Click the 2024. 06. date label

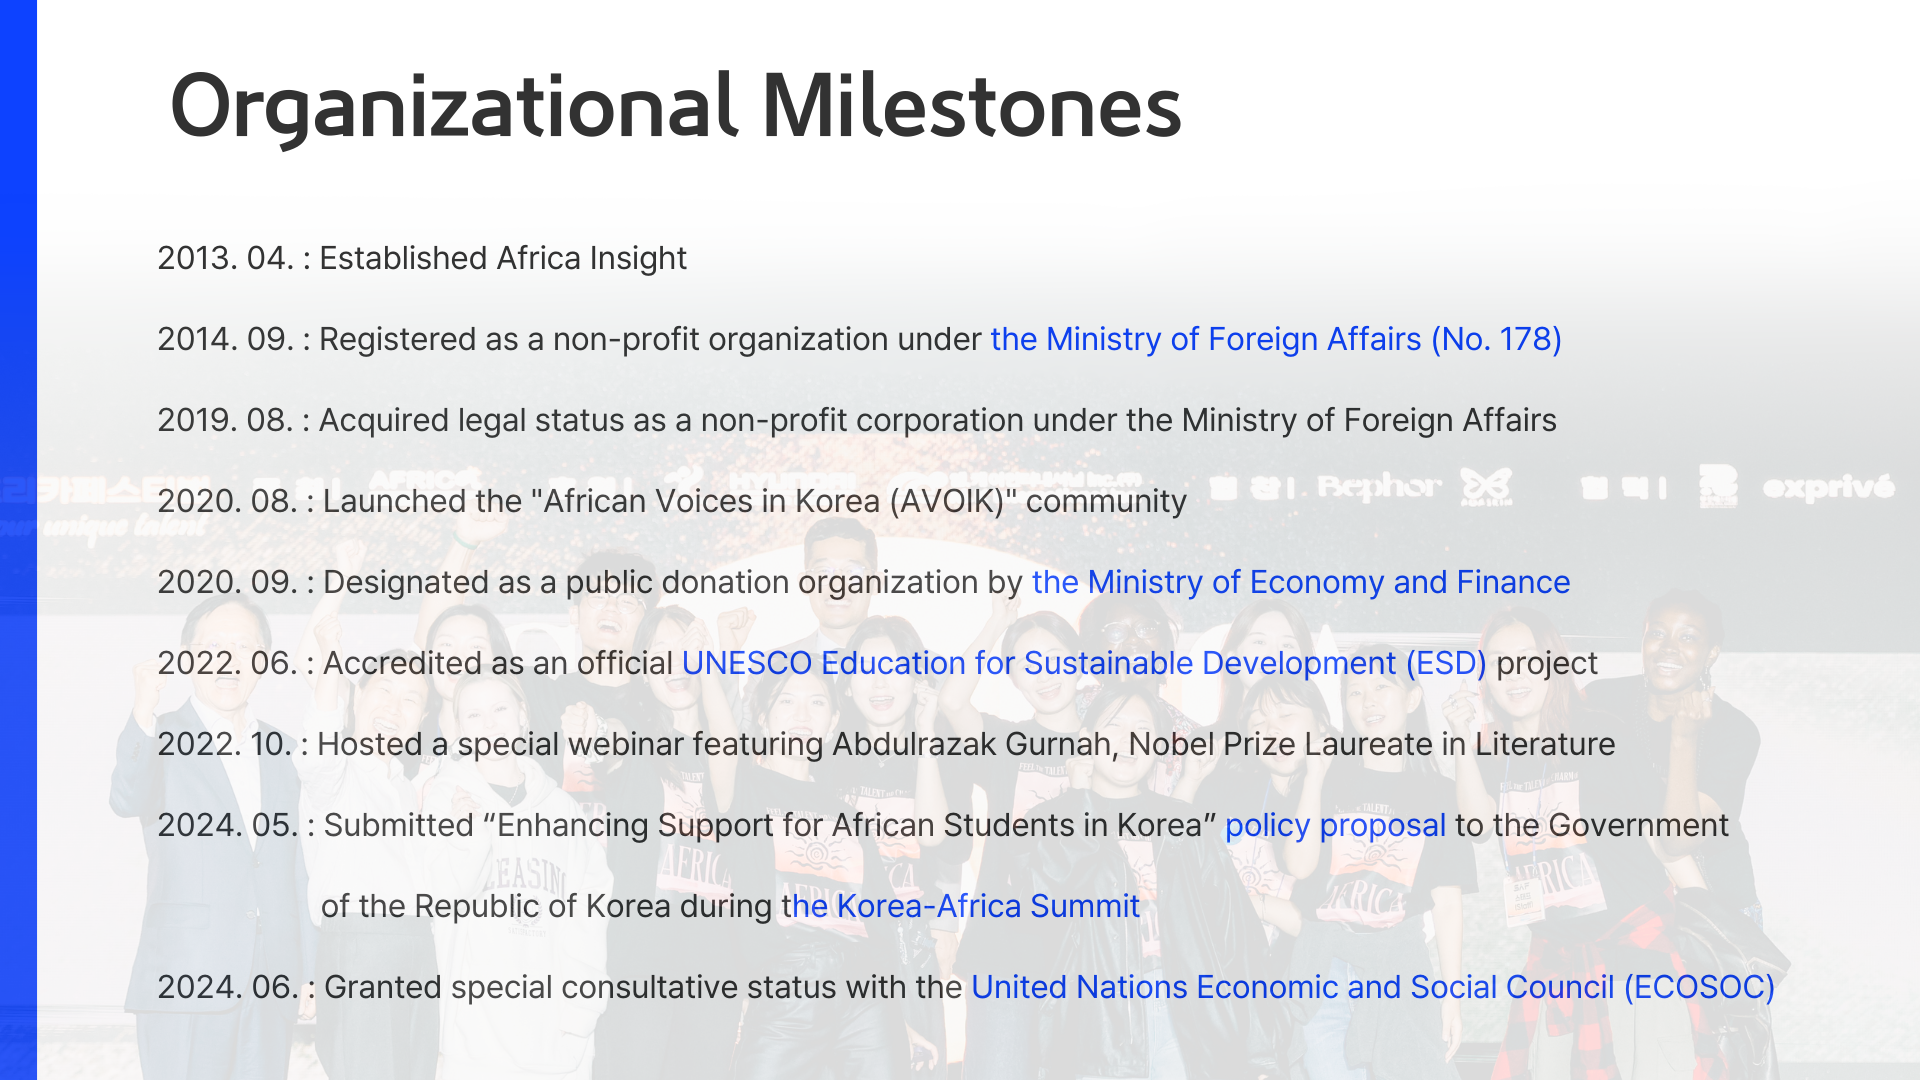(228, 988)
